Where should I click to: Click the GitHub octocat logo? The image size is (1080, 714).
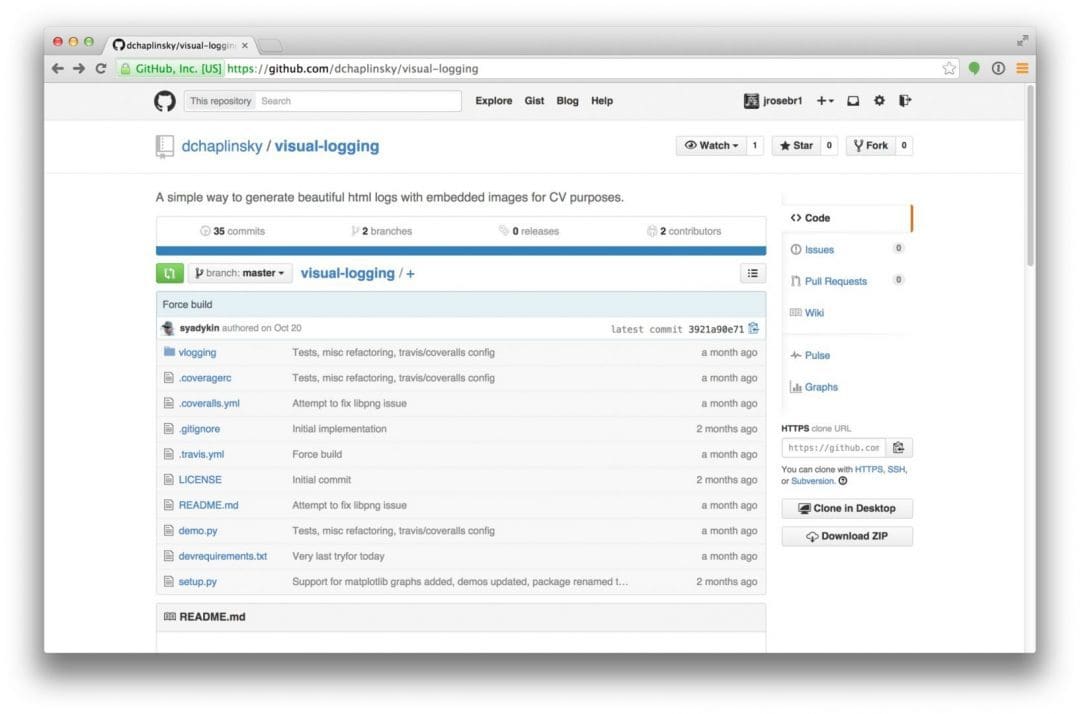coord(165,101)
